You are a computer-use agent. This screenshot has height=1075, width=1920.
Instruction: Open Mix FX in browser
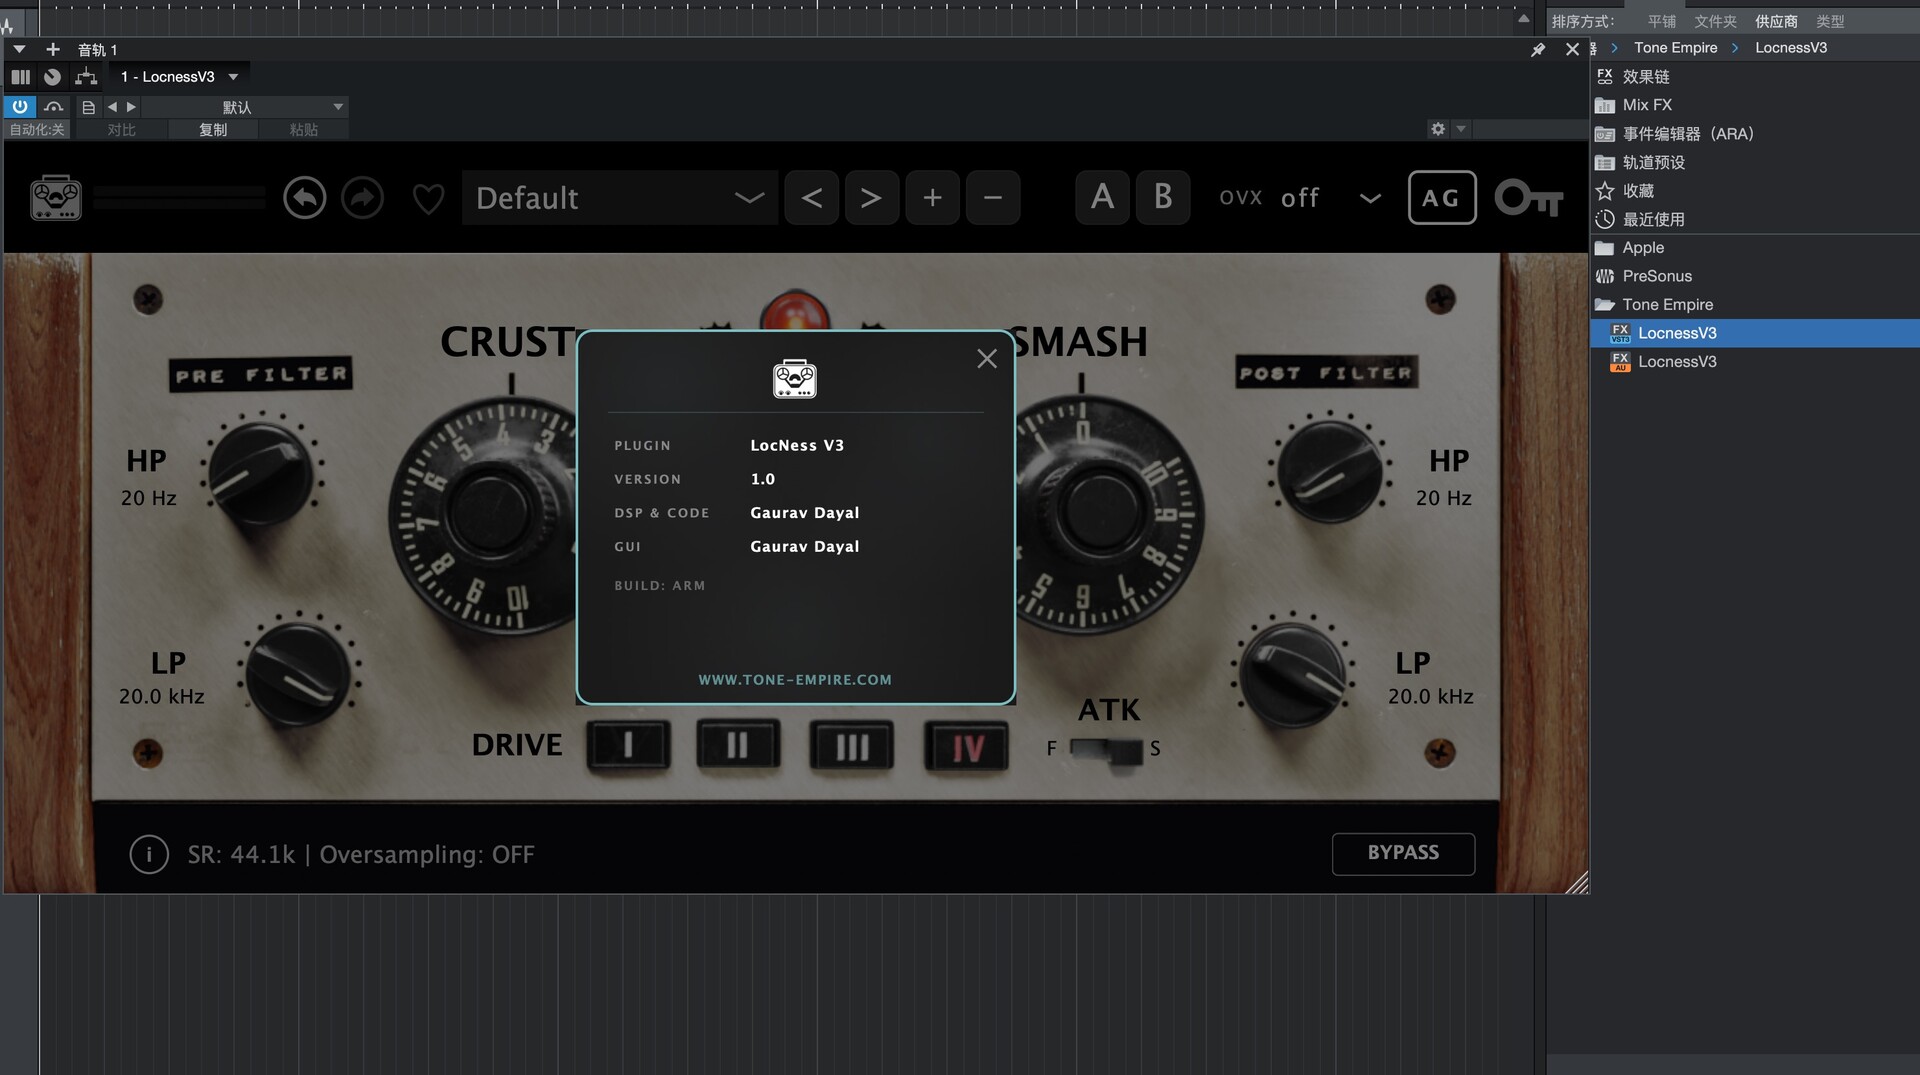click(x=1755, y=105)
